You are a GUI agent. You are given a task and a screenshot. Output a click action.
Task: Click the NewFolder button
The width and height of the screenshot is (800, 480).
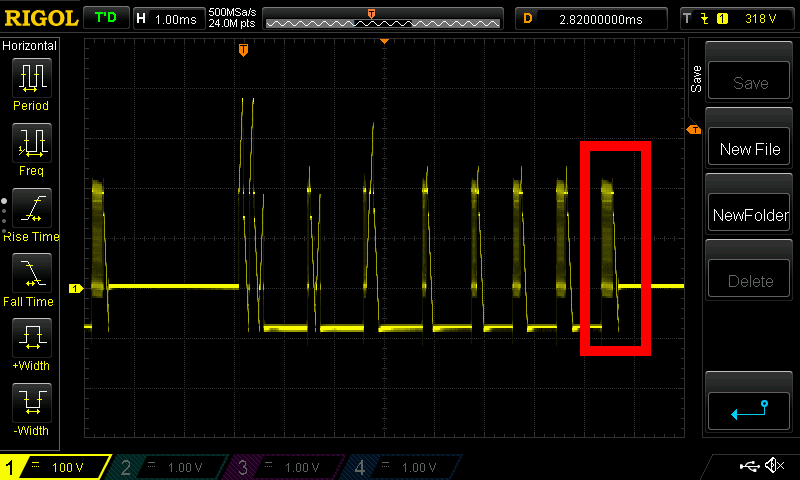pyautogui.click(x=749, y=213)
